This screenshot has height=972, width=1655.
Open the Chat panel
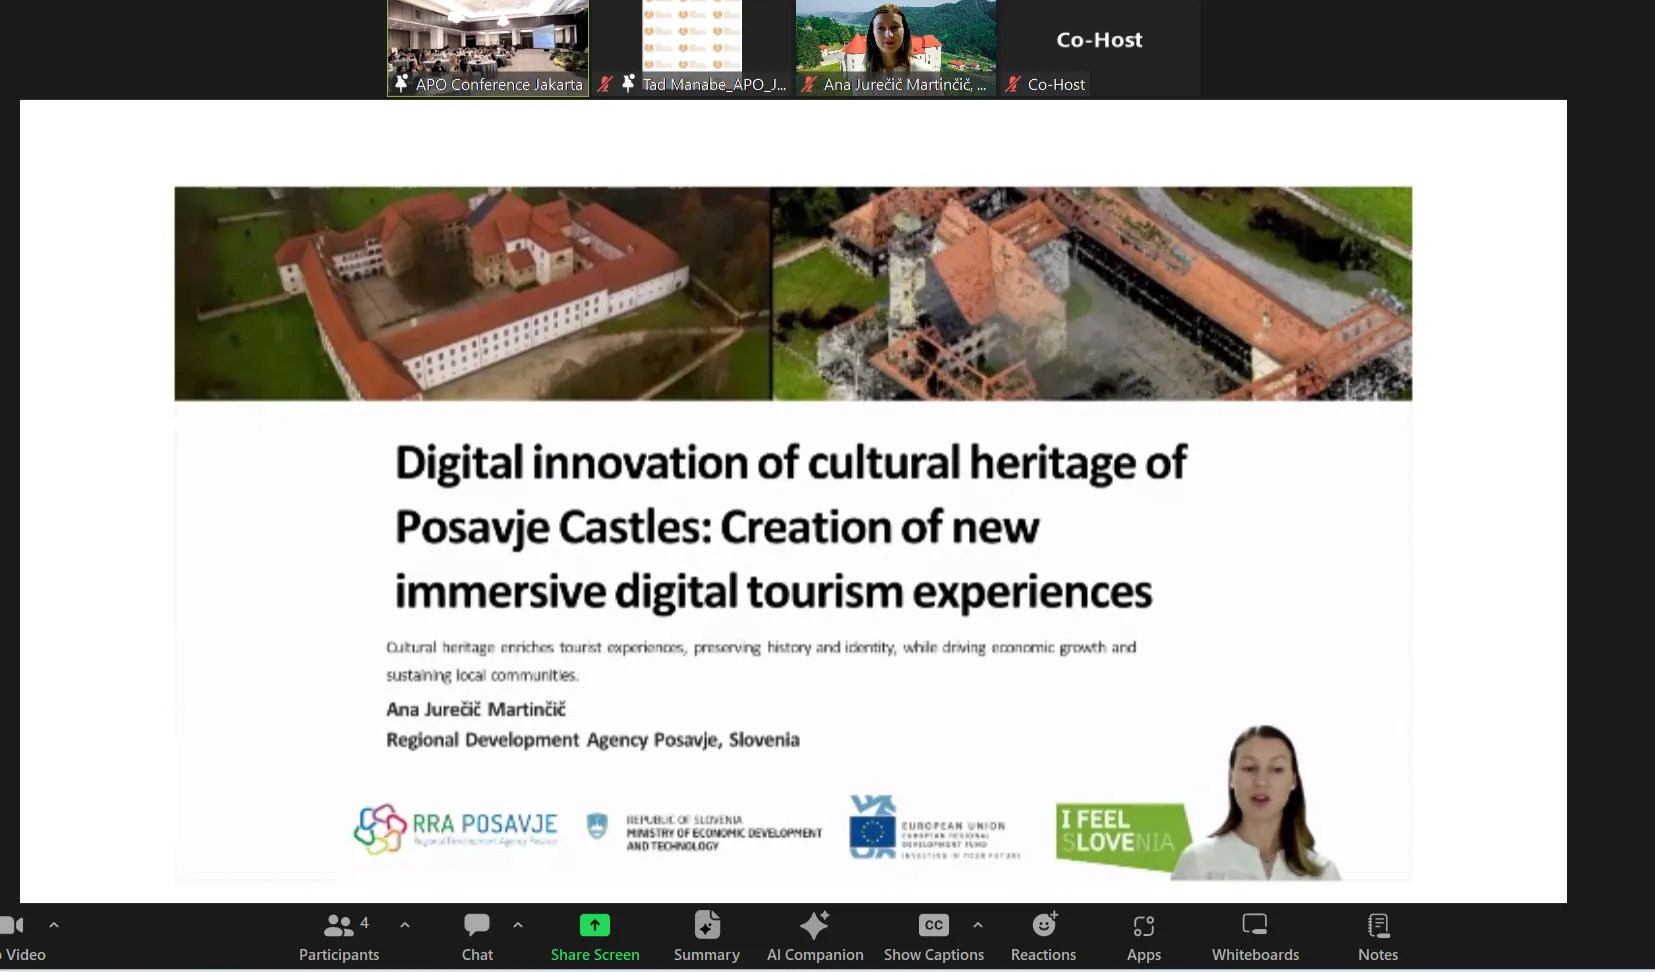[477, 937]
